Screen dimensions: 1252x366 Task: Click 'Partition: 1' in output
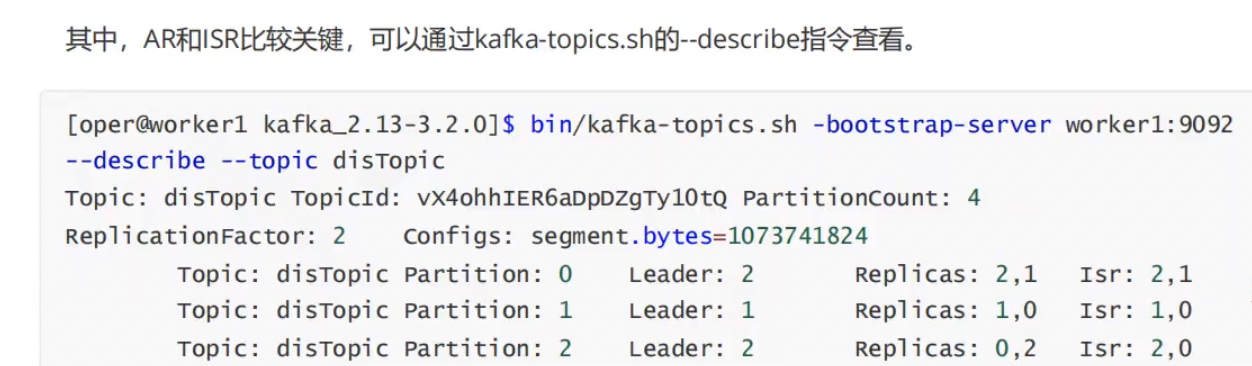tap(488, 311)
